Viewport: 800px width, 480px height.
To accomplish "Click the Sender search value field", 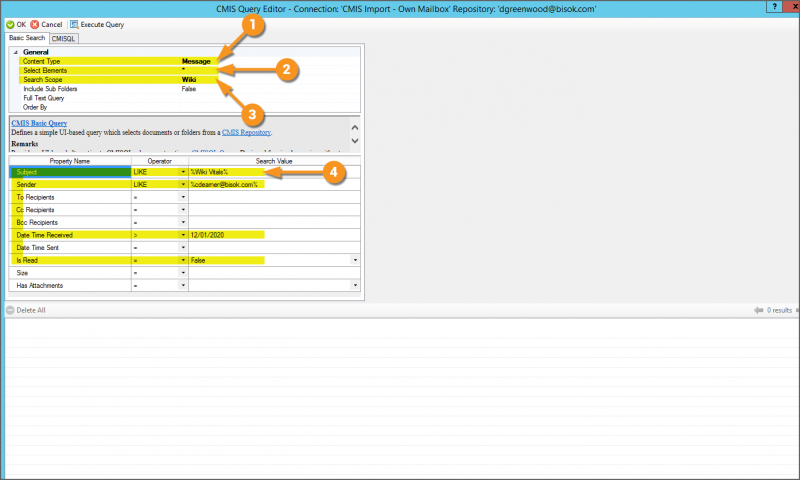I will (274, 185).
